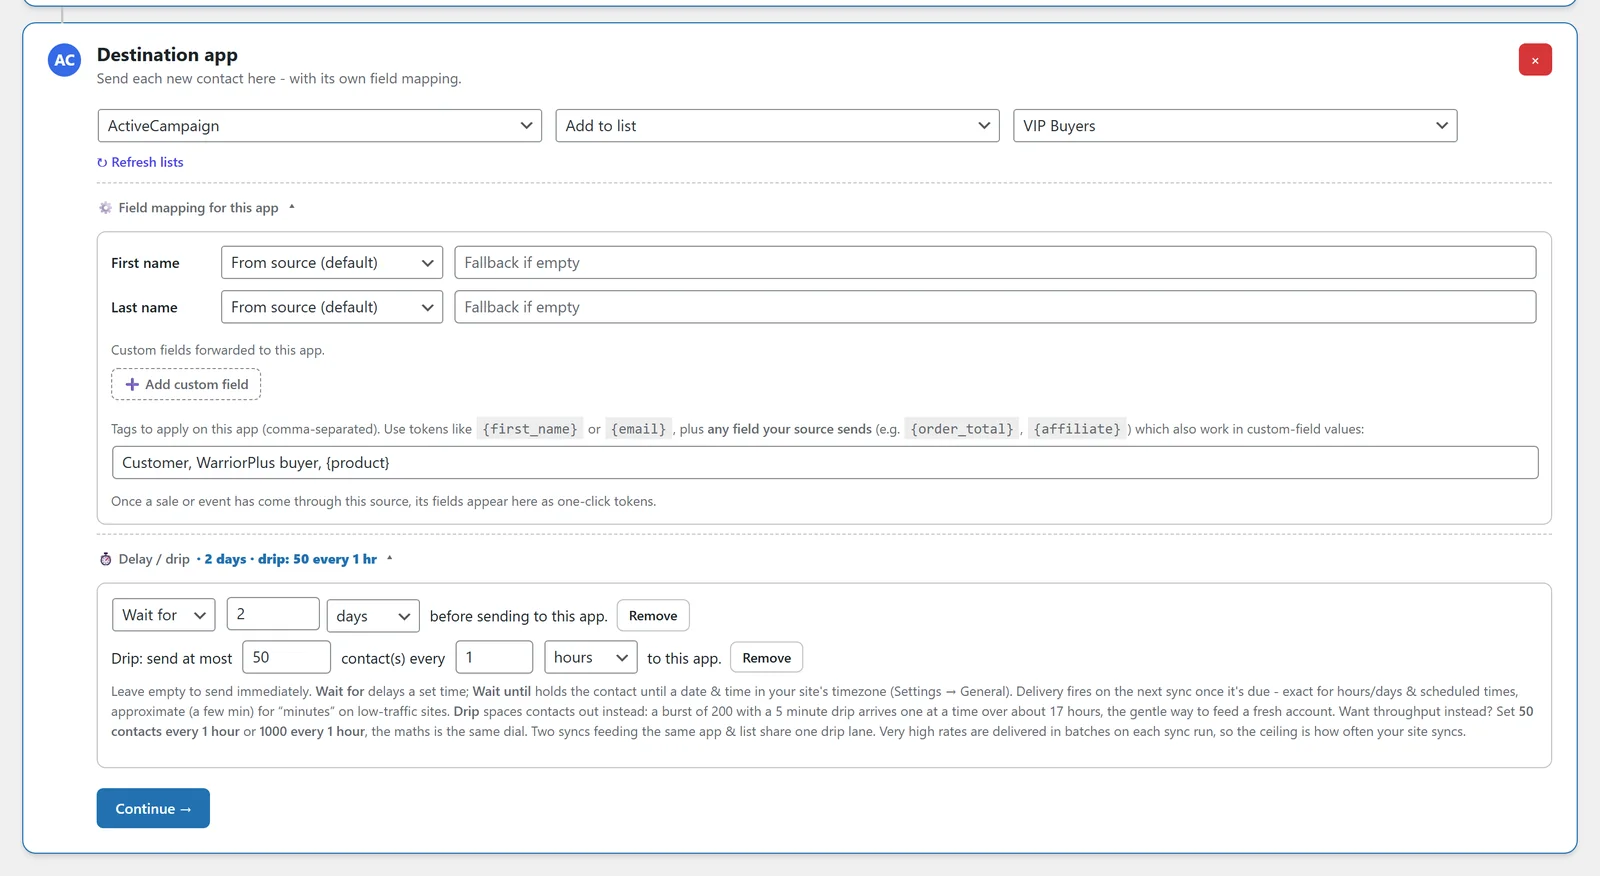Click First name fallback input

coord(995,263)
